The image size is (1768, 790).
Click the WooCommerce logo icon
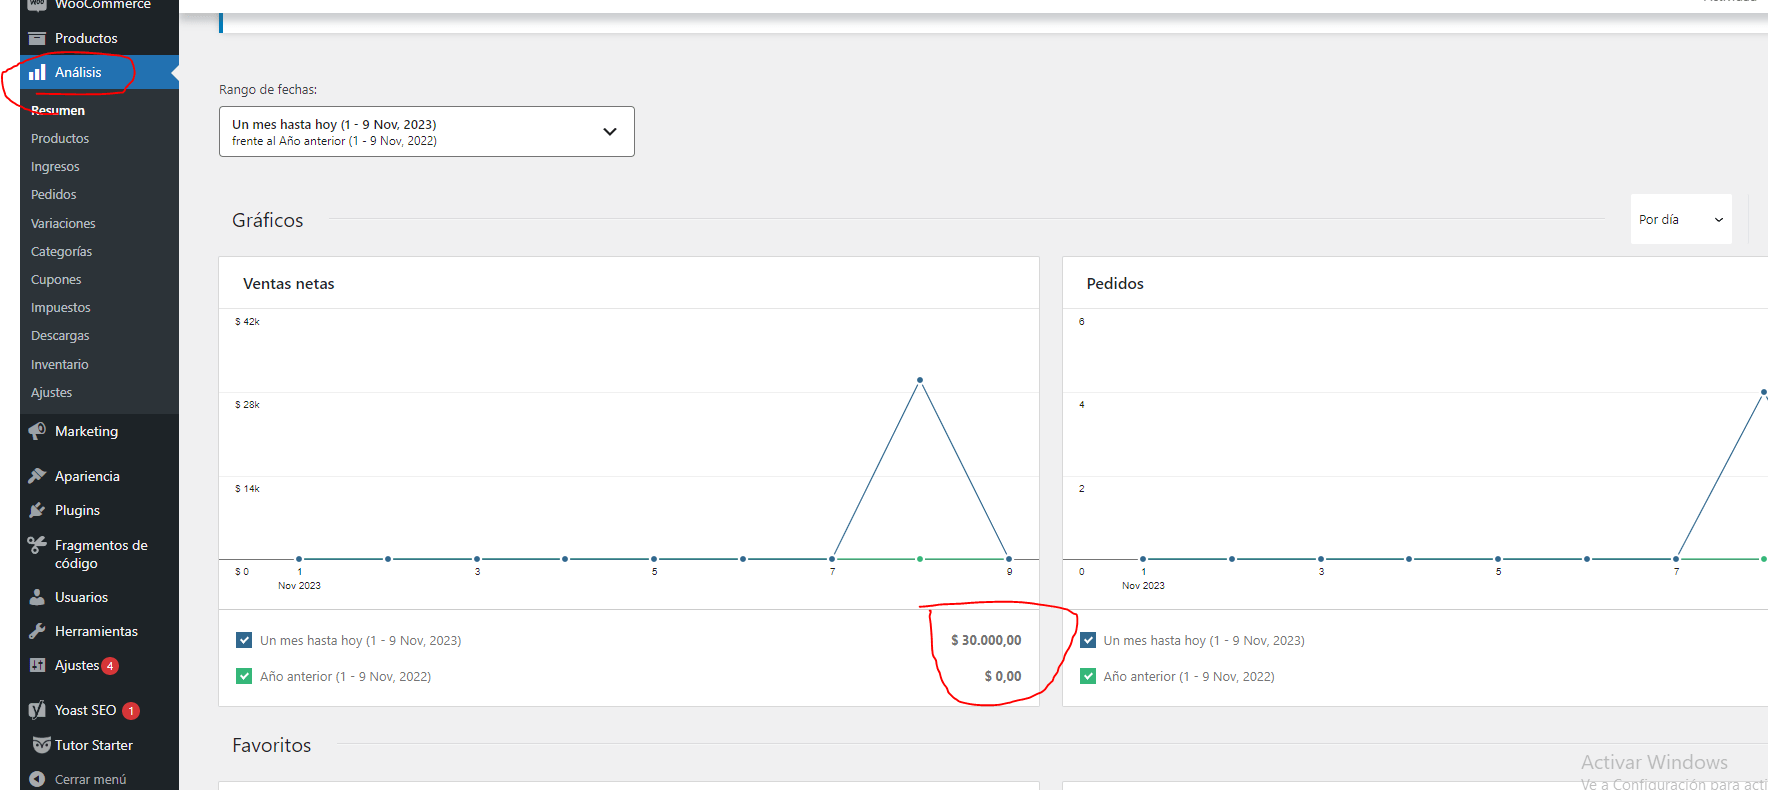pos(37,4)
